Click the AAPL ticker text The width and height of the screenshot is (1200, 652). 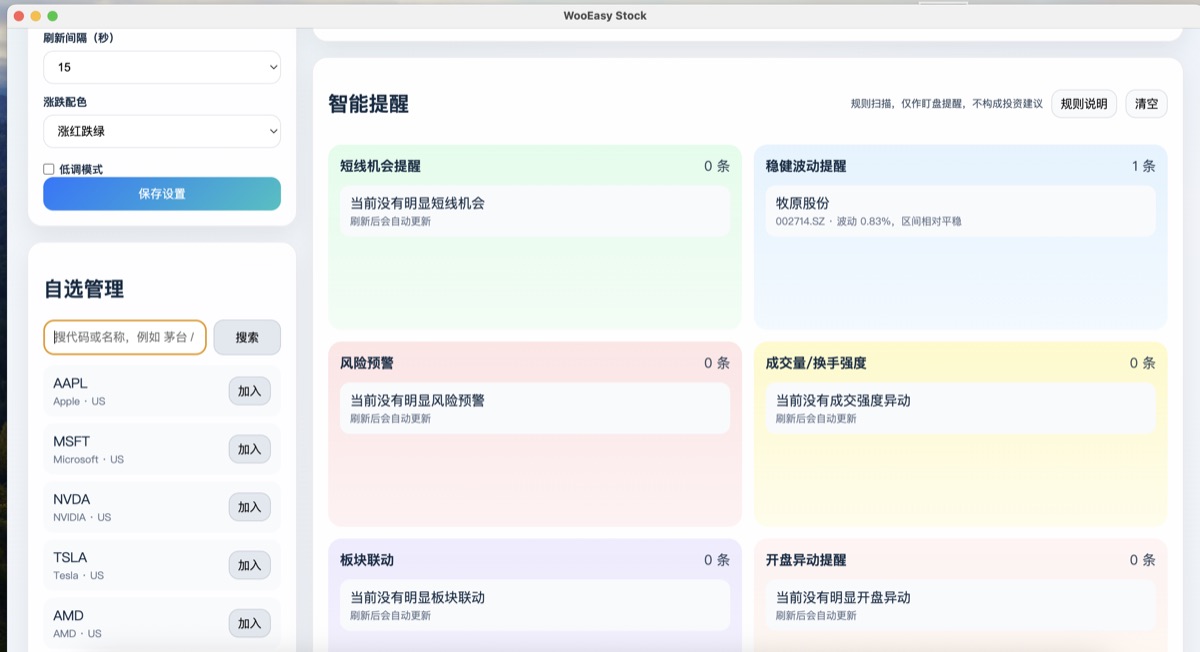(70, 383)
